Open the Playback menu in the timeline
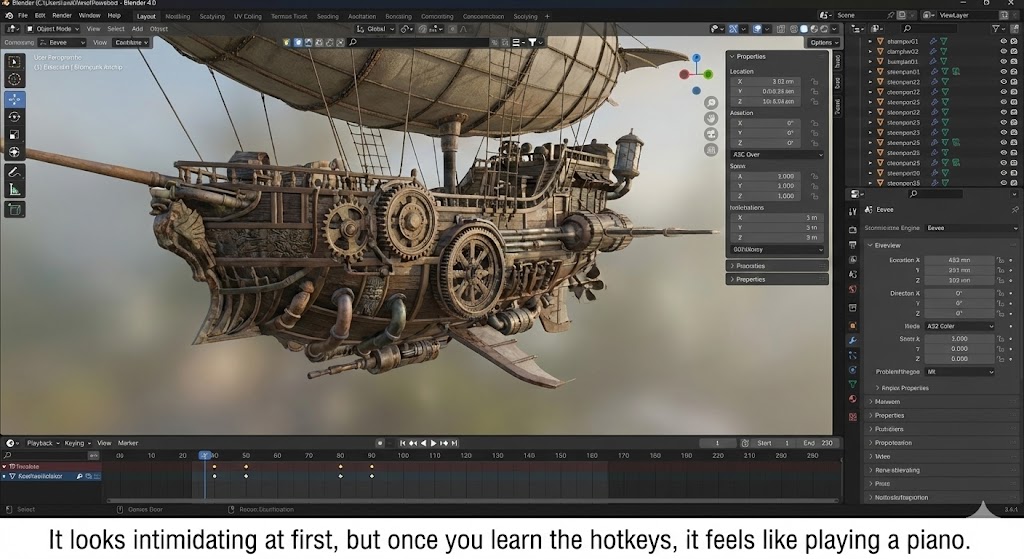This screenshot has width=1024, height=559. [x=42, y=443]
